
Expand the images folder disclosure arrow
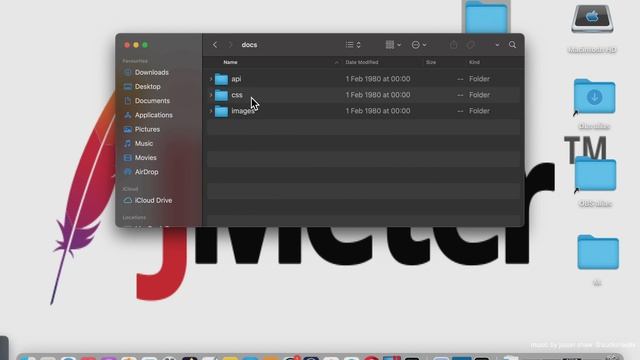pos(211,111)
